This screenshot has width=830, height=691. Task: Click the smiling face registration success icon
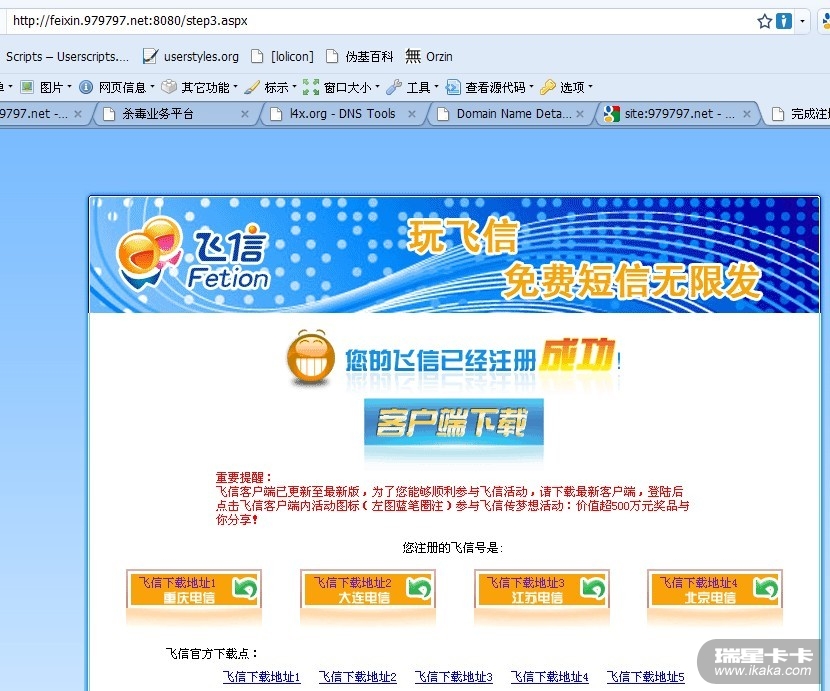point(311,358)
